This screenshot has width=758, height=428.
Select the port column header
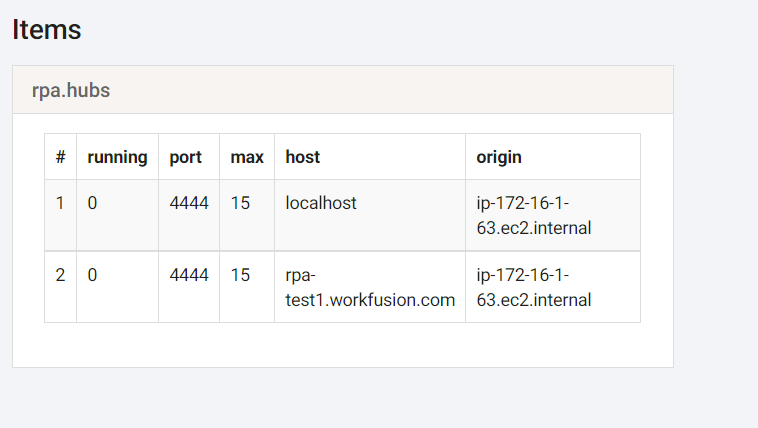pyautogui.click(x=189, y=157)
